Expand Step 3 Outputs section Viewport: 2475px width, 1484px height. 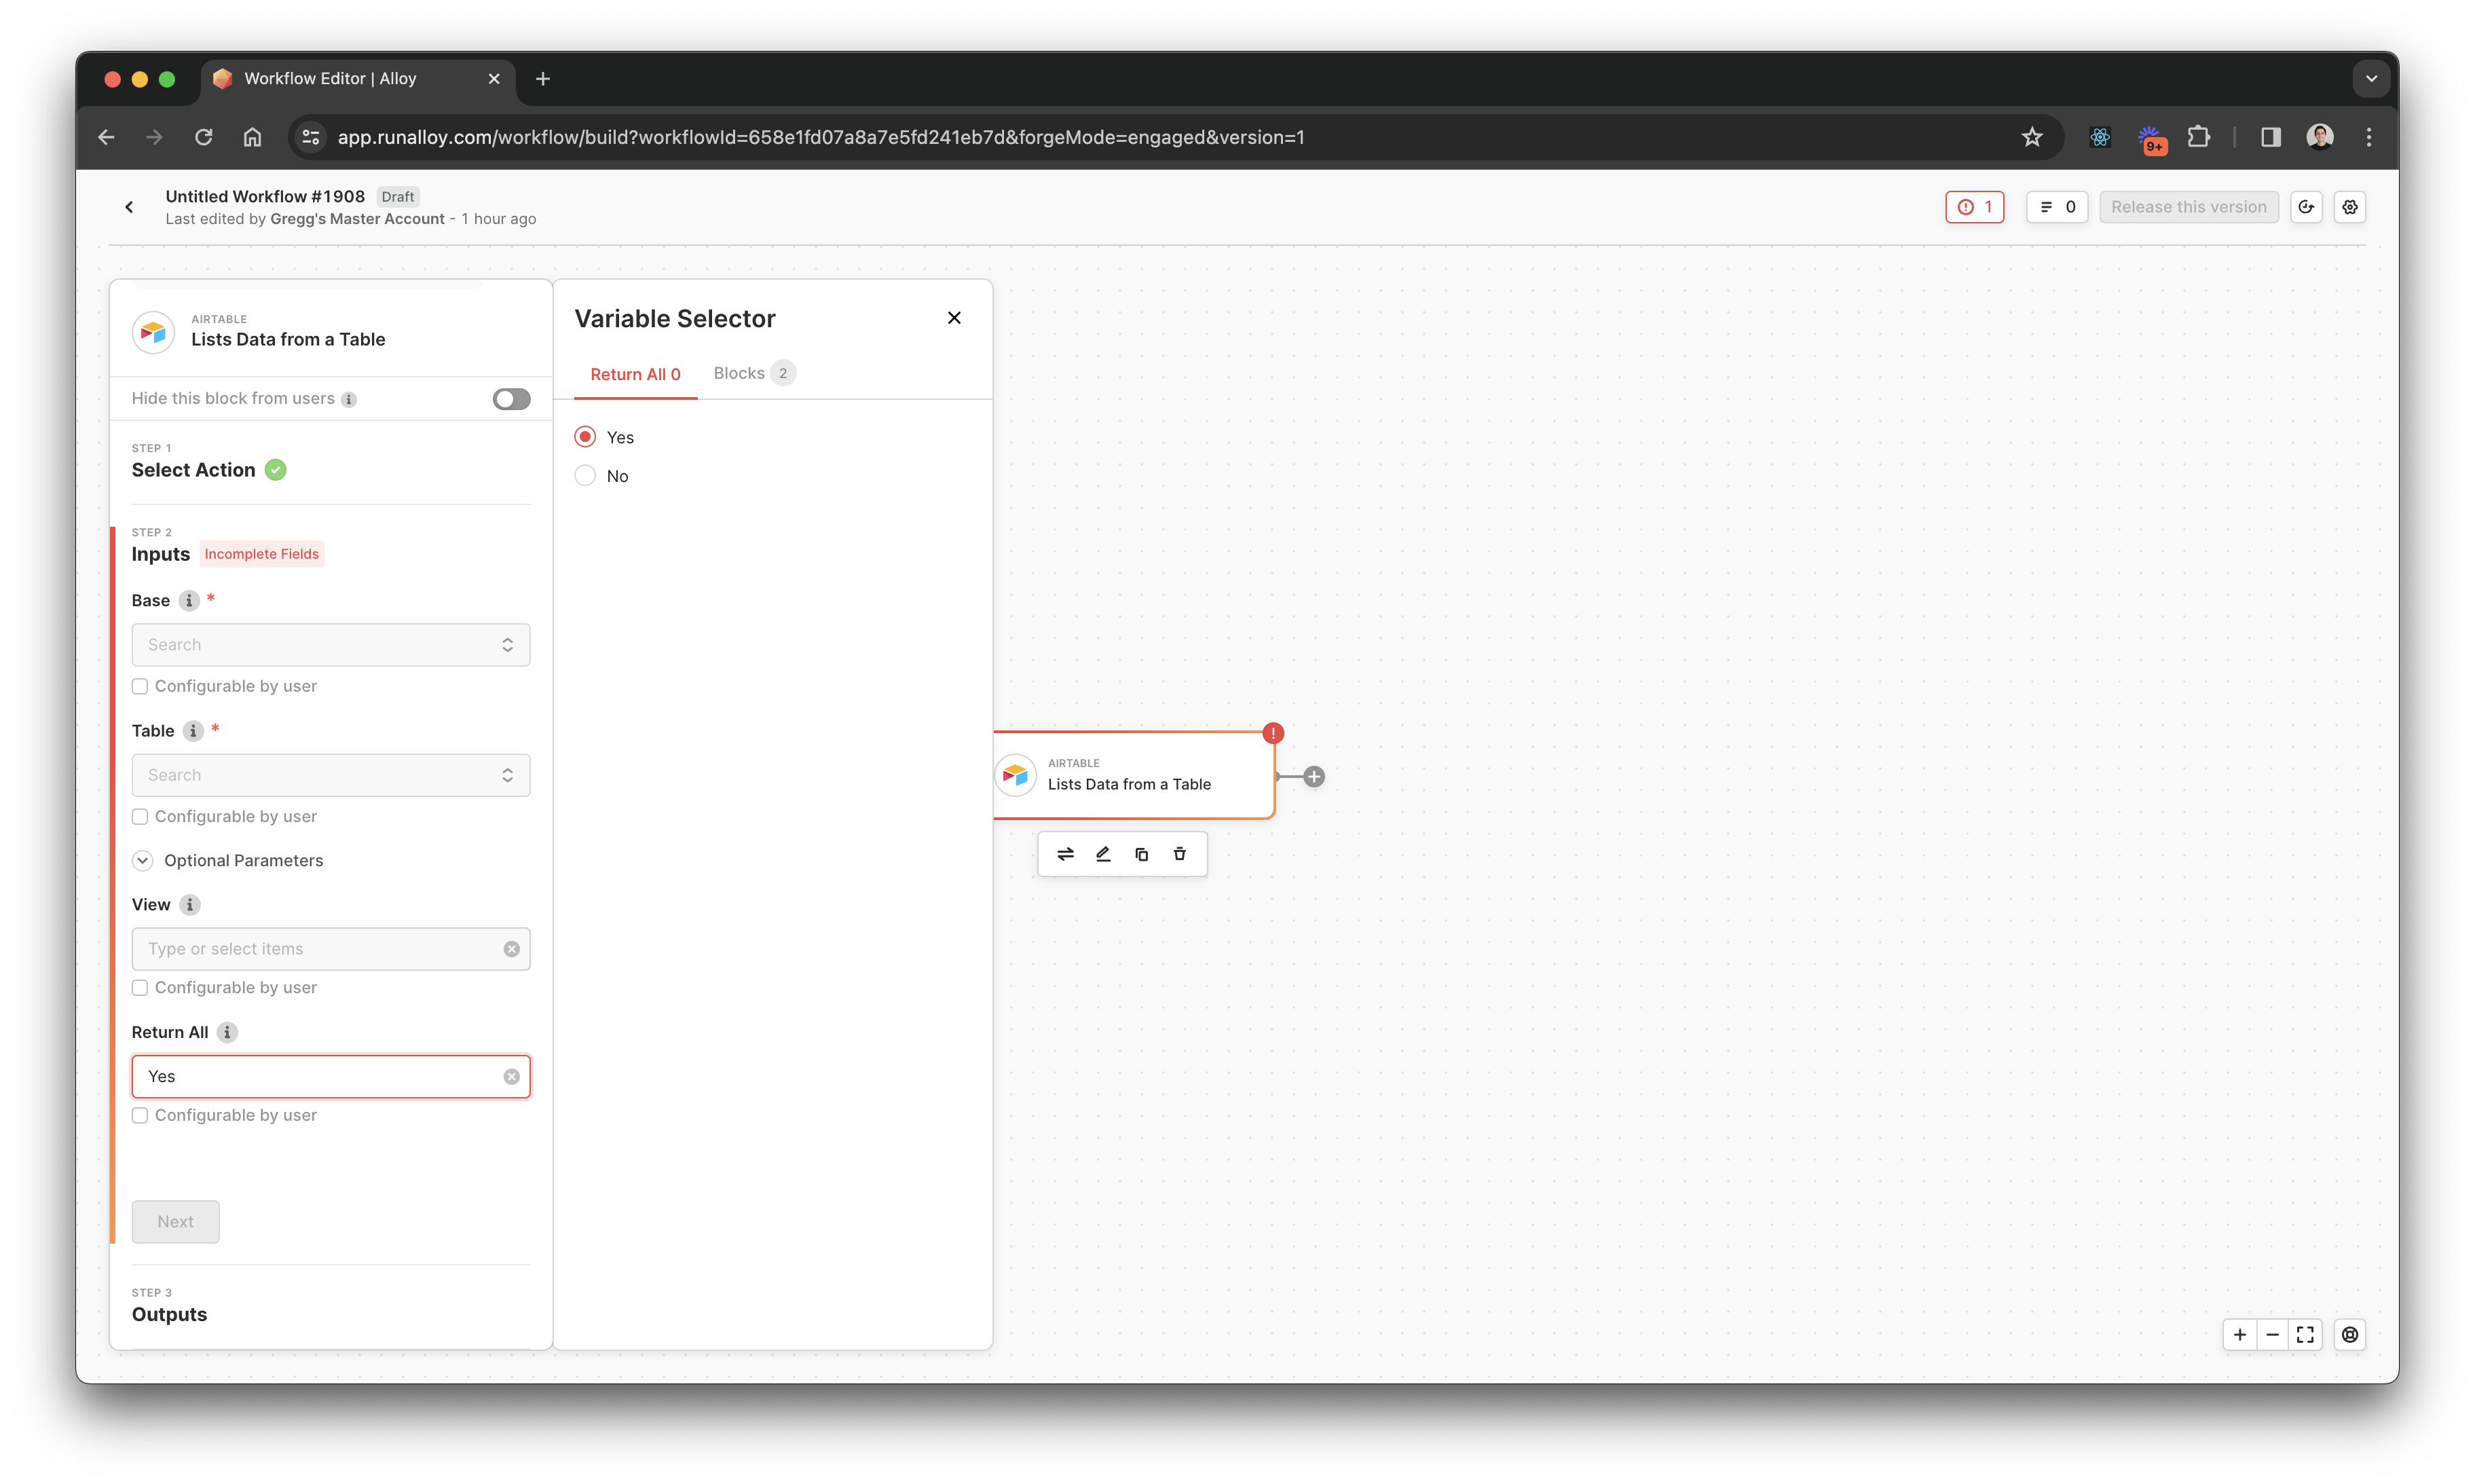[169, 1315]
